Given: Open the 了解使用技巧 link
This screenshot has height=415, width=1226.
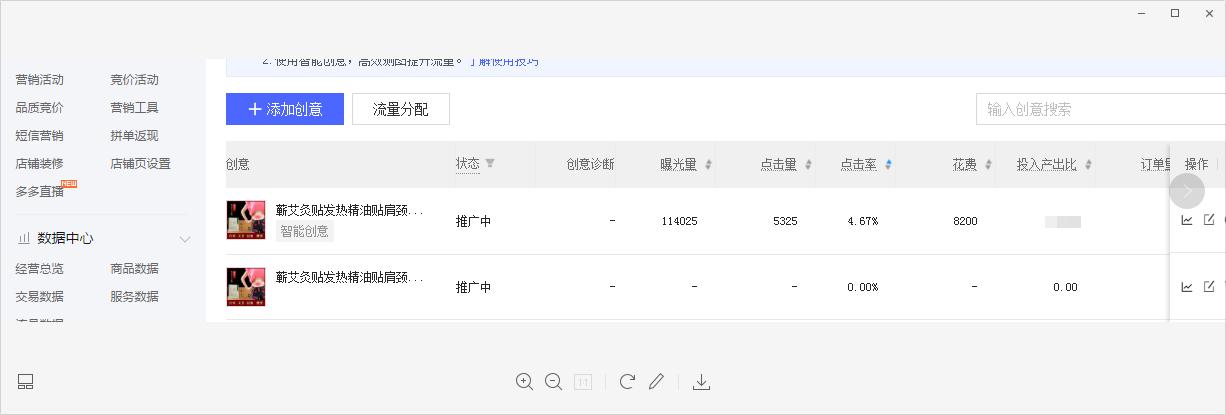Looking at the screenshot, I should (503, 62).
